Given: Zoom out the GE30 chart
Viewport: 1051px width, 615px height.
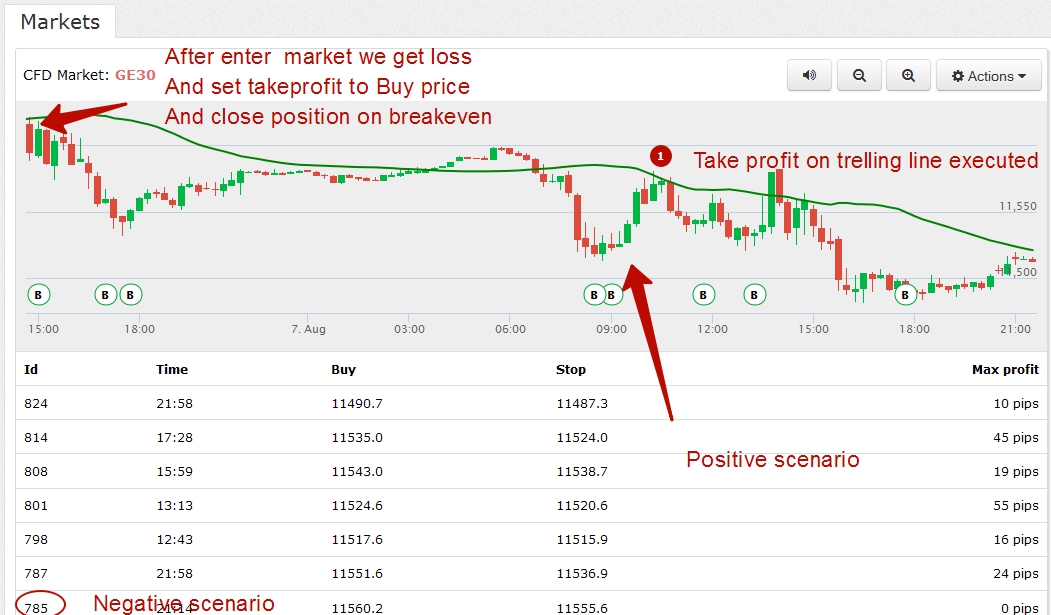Looking at the screenshot, I should (859, 76).
